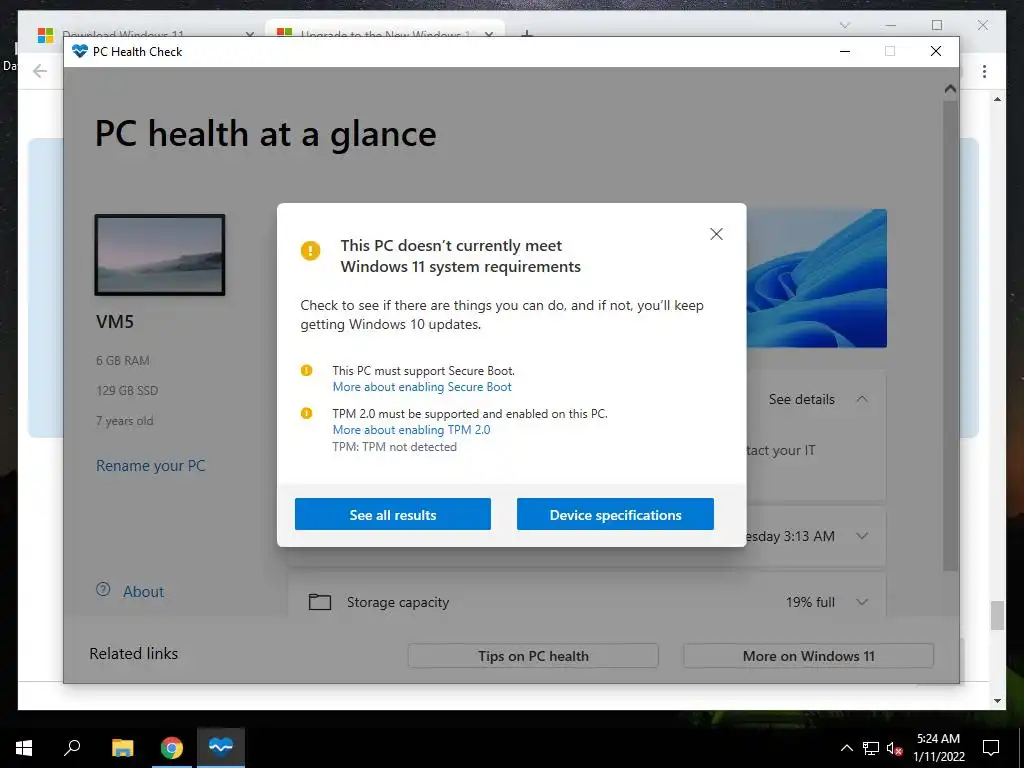Image resolution: width=1024 pixels, height=768 pixels.
Task: Open File Explorer from taskbar
Action: pos(123,748)
